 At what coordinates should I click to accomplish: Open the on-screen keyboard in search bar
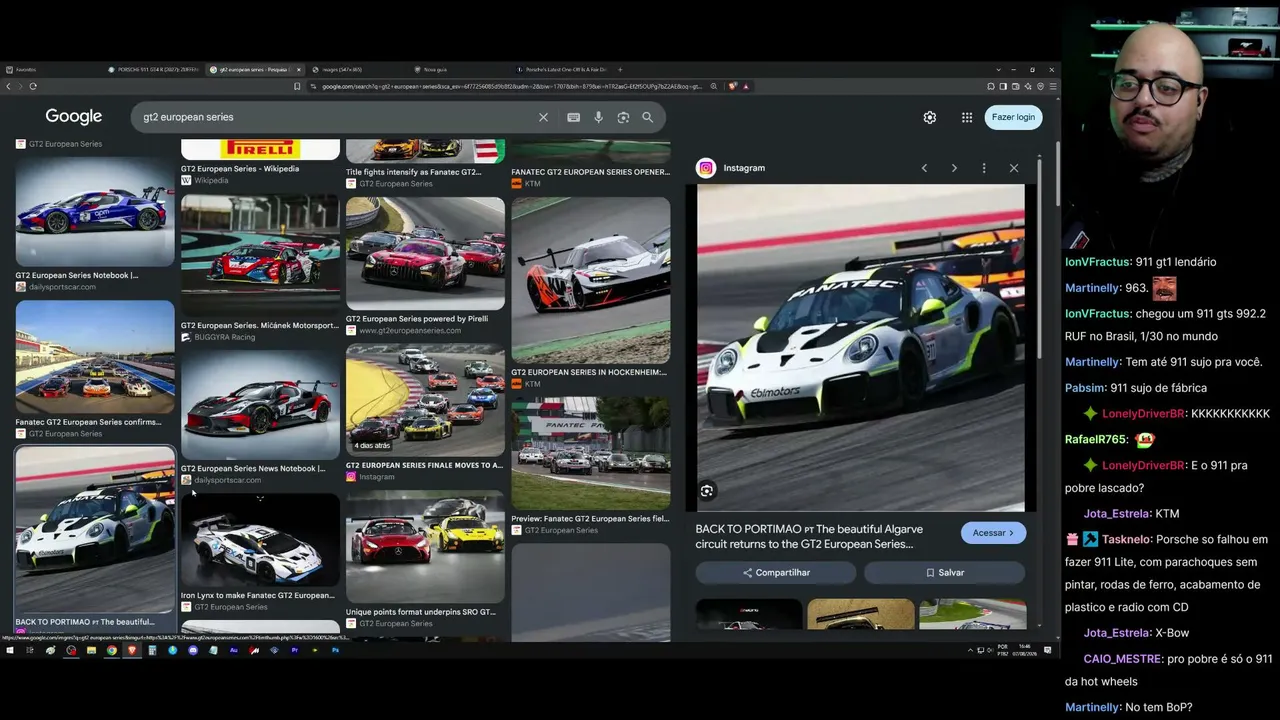point(573,117)
